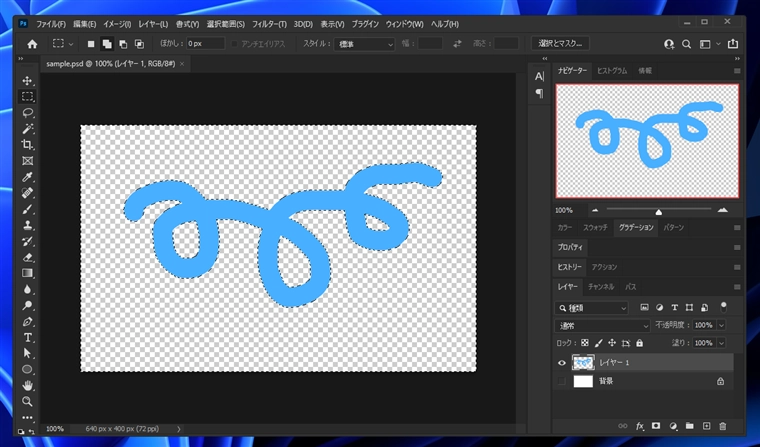Select the Gradient tool

tap(27, 273)
